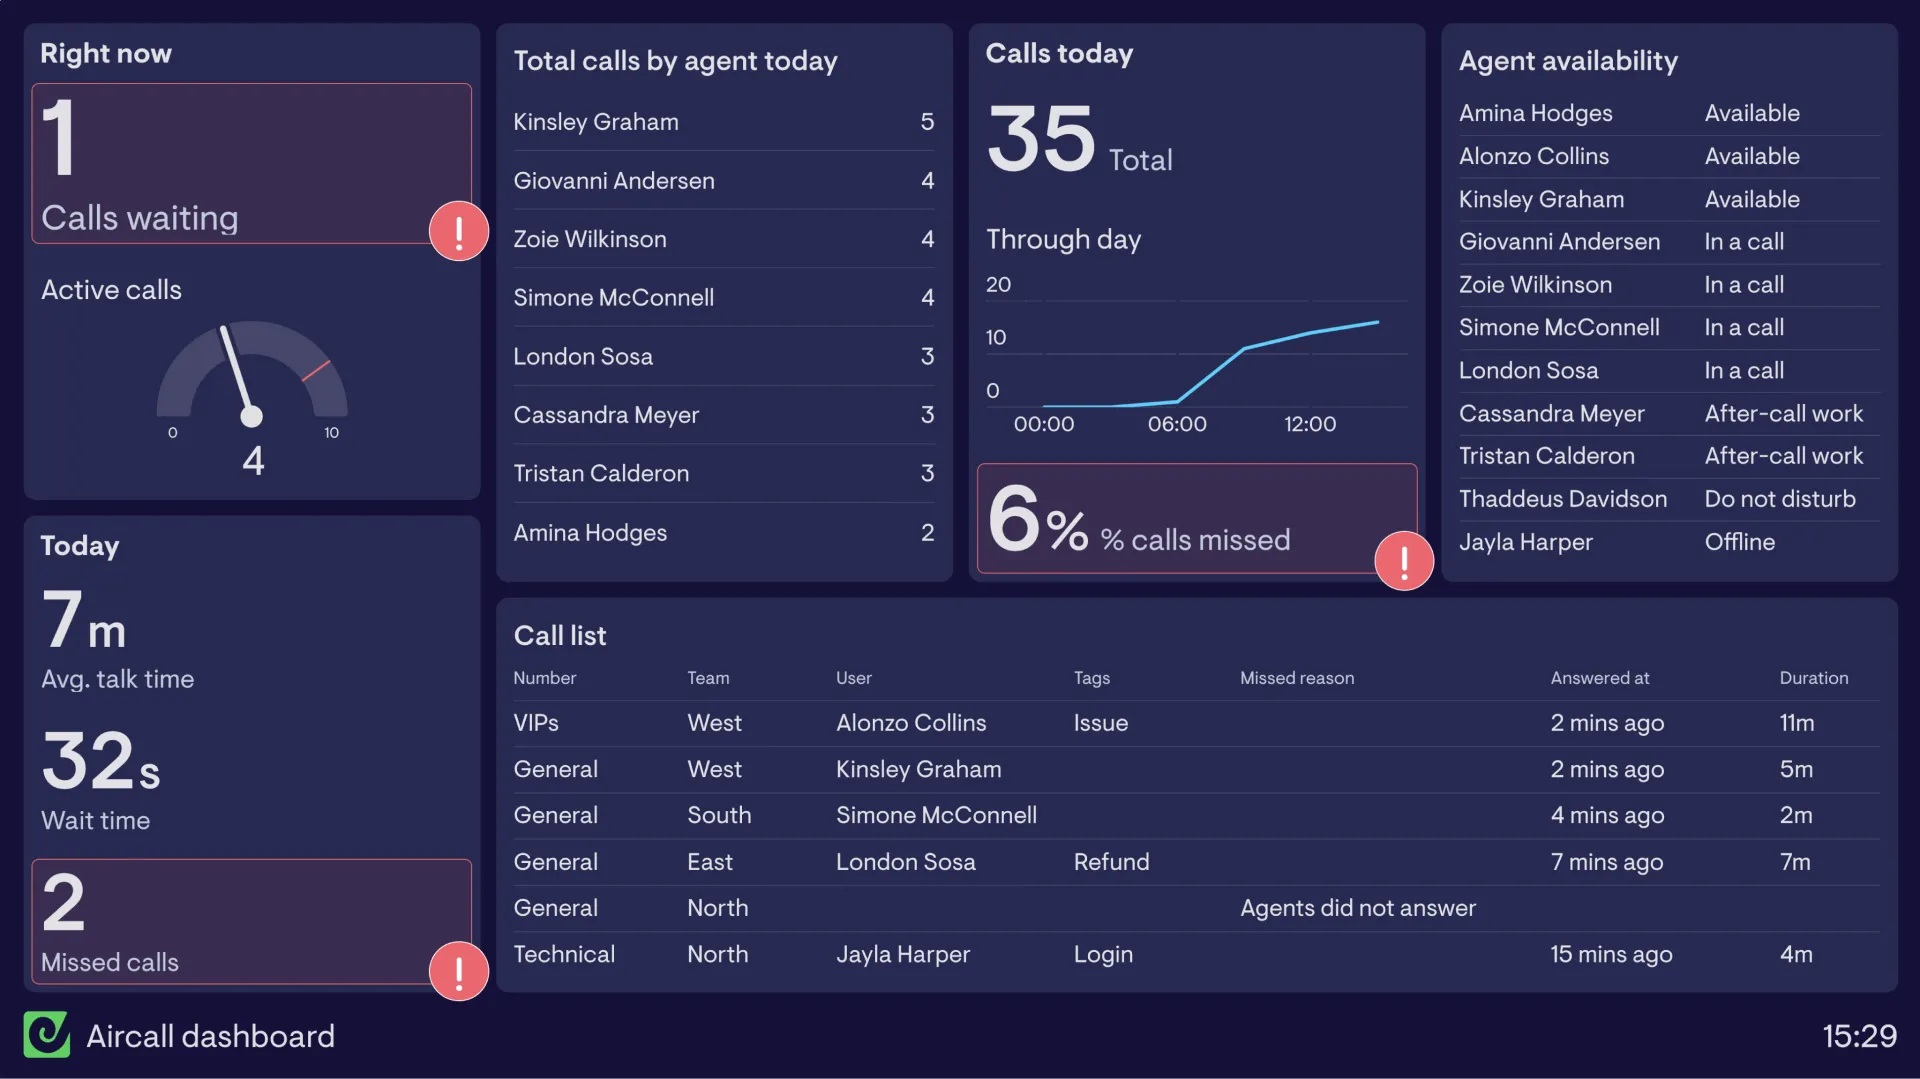Click Jayla Harper's Offline status
1920x1079 pixels.
(x=1739, y=542)
